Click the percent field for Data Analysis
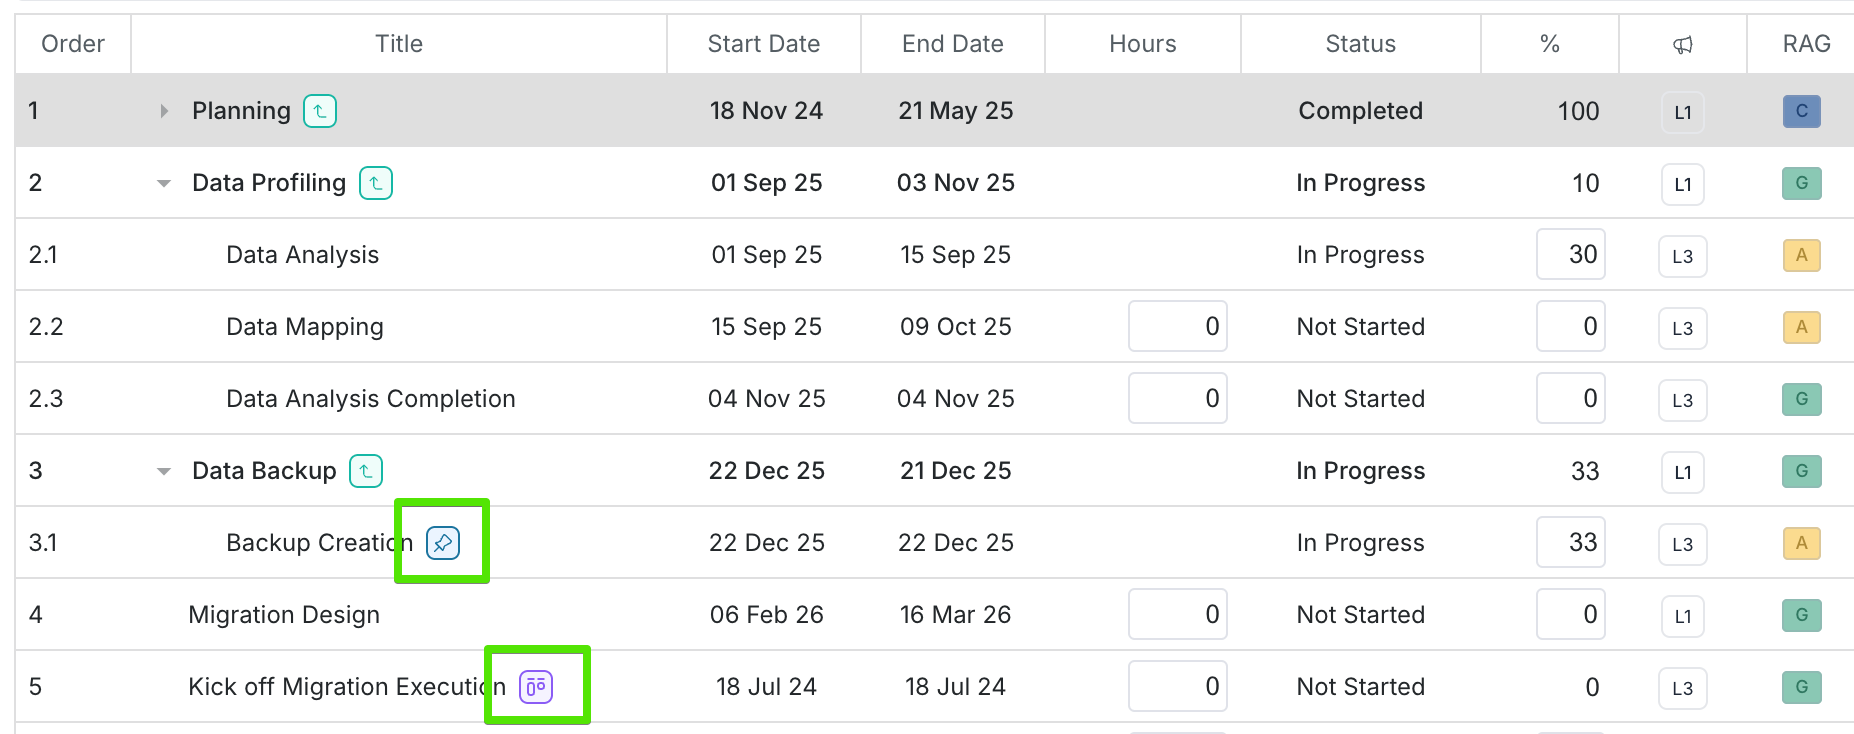The width and height of the screenshot is (1854, 734). [x=1570, y=255]
